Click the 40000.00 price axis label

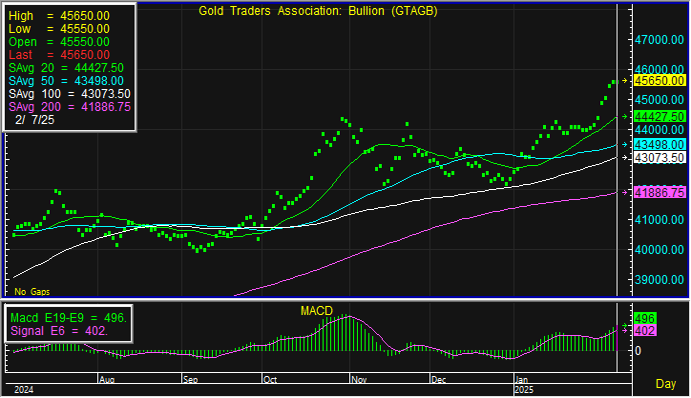[659, 250]
